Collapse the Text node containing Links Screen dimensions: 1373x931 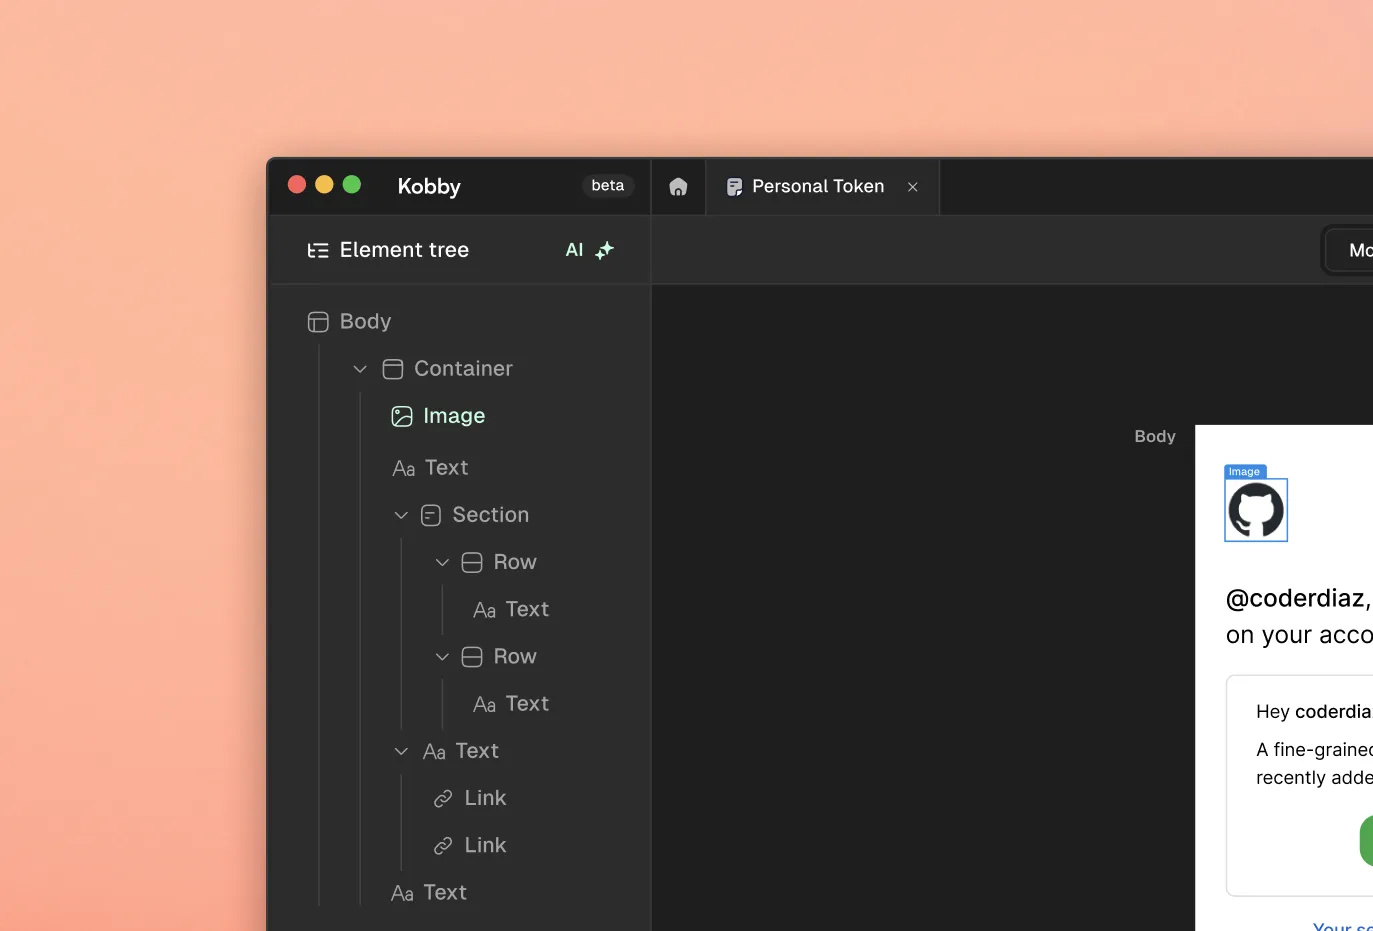(x=401, y=751)
